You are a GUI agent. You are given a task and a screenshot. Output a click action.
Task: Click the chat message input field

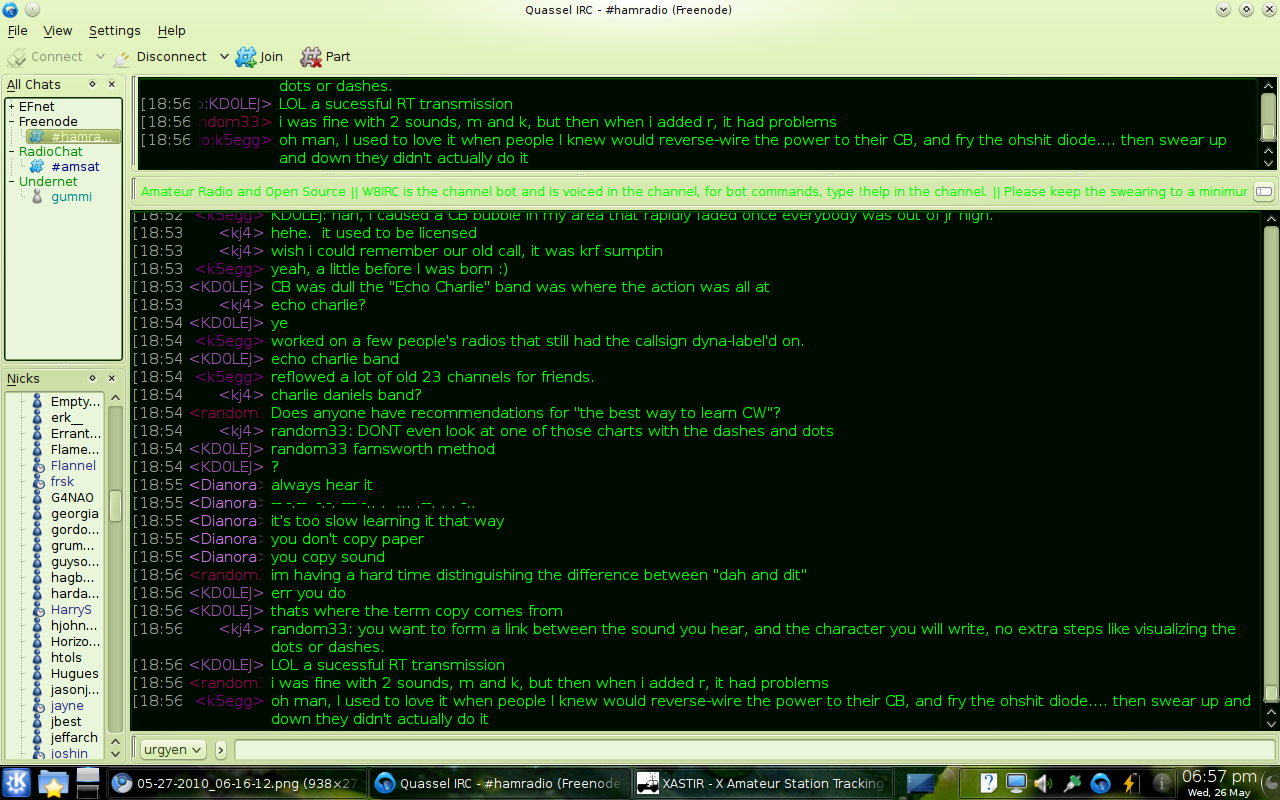[x=755, y=749]
